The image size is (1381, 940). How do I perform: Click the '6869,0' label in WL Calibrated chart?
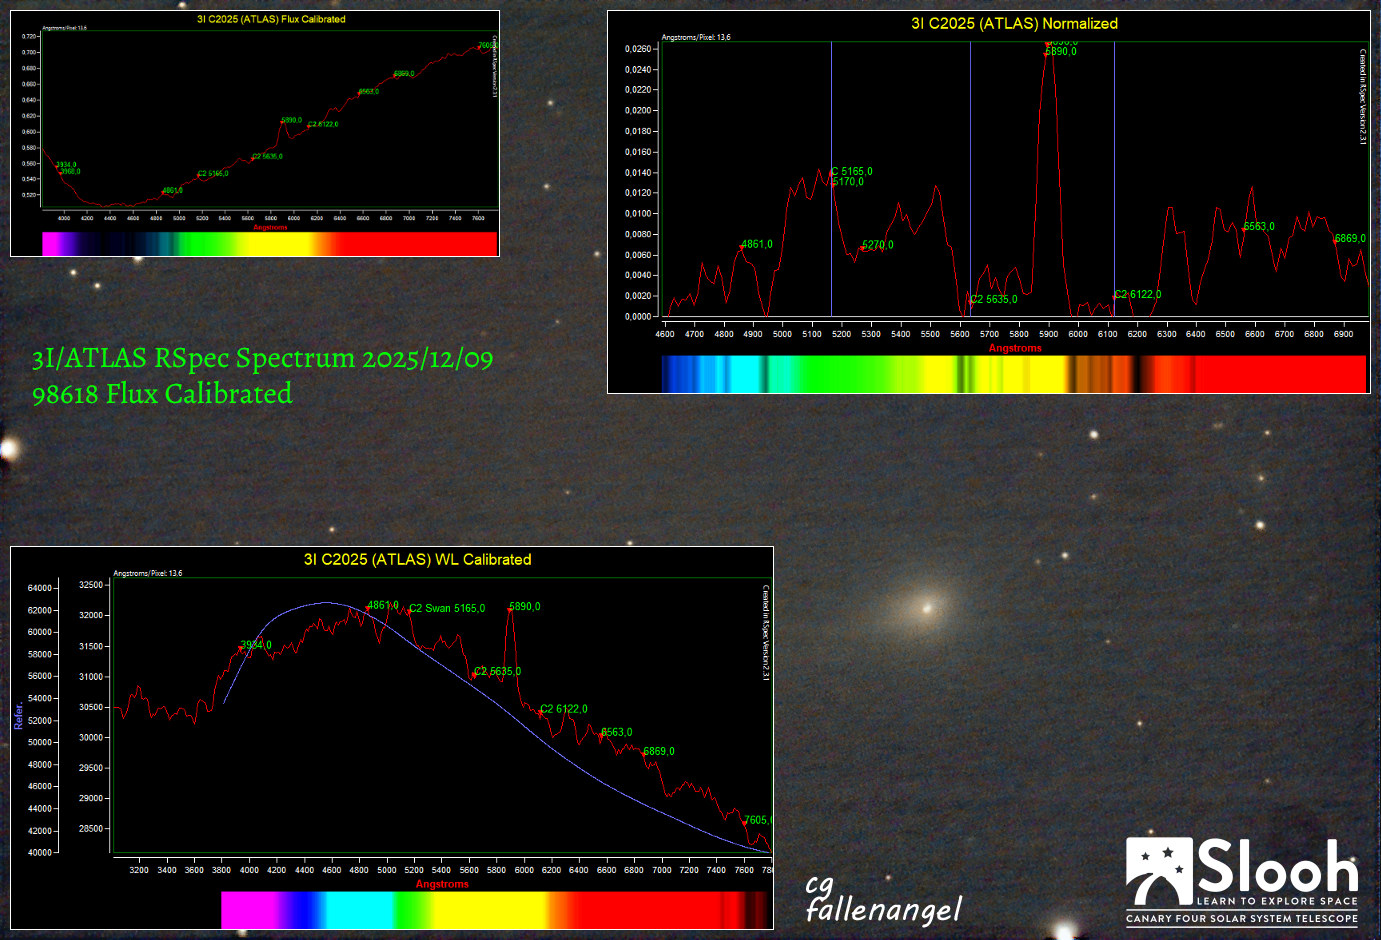[659, 752]
